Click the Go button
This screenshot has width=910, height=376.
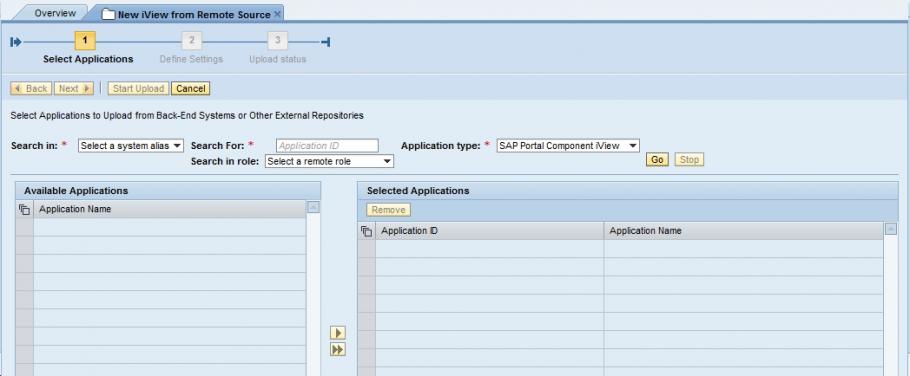657,160
